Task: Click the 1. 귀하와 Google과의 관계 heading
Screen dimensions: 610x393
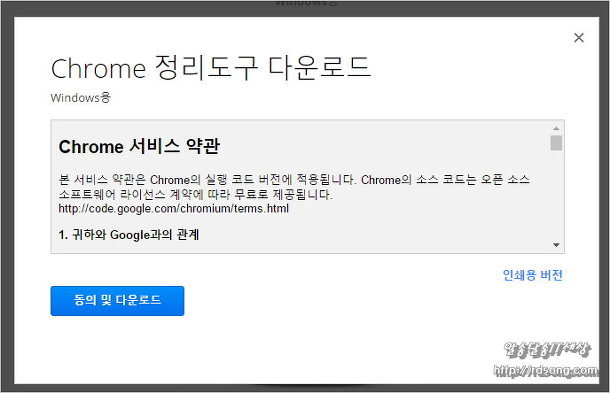Action: 129,235
